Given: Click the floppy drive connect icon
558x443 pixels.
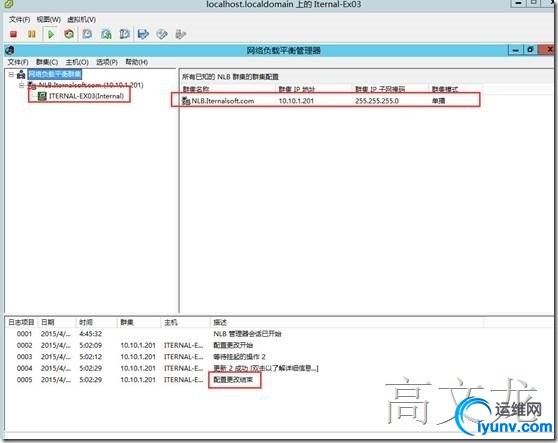Looking at the screenshot, I should coord(143,34).
